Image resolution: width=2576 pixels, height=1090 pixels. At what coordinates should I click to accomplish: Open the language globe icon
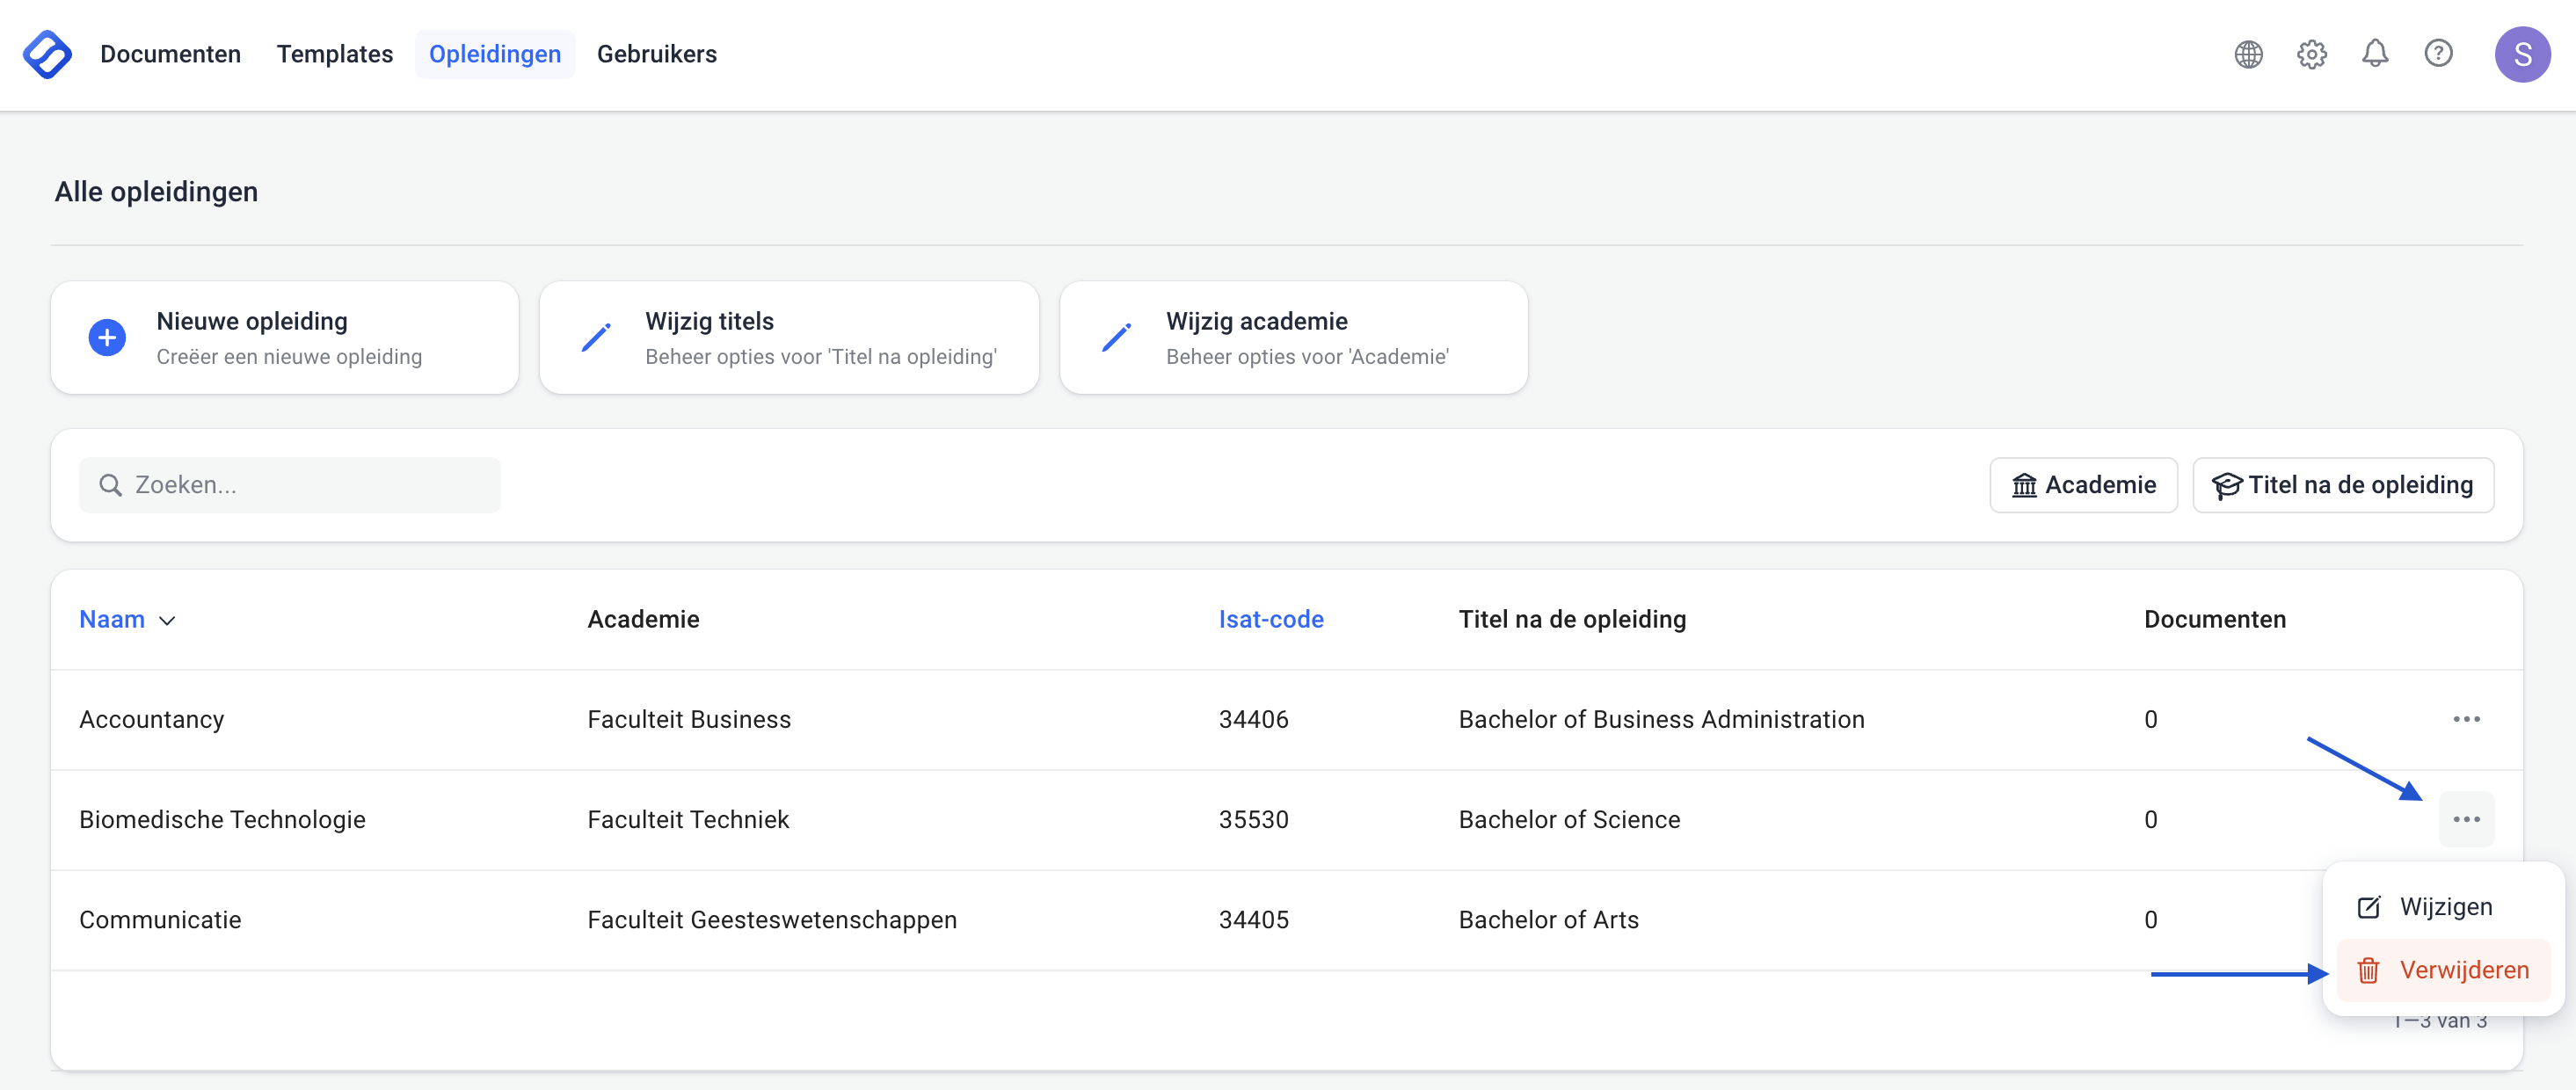coord(2248,54)
